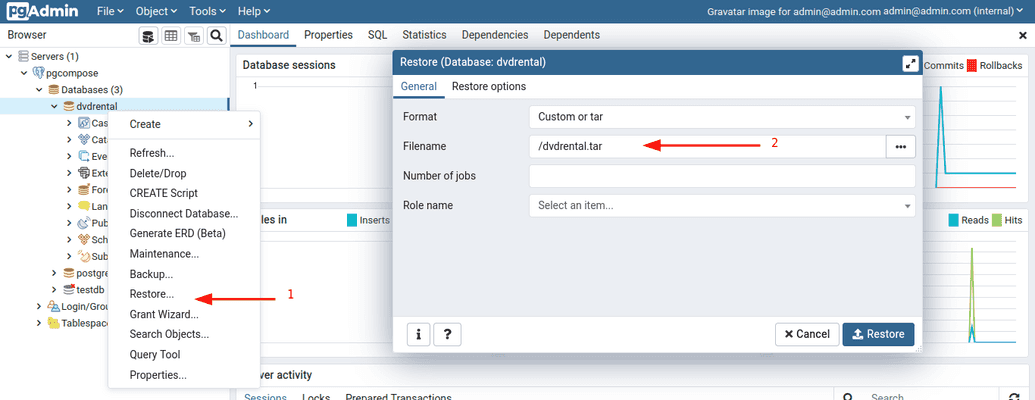
Task: Switch to the Properties tab
Action: pyautogui.click(x=328, y=35)
